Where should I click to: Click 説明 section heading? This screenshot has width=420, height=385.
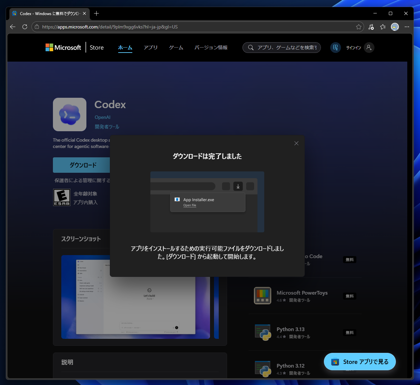coord(67,362)
